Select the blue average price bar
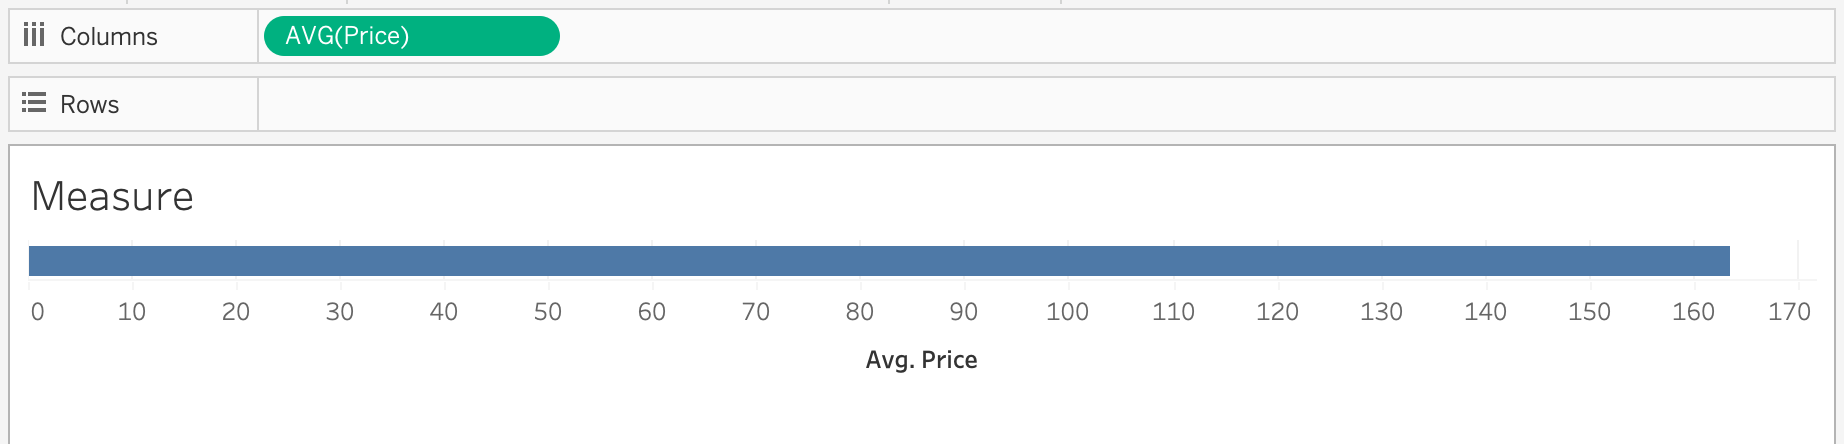1844x444 pixels. (879, 261)
